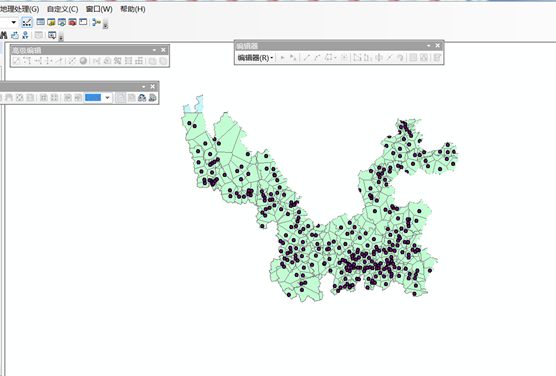Open the Catalog window
Image resolution: width=556 pixels, height=376 pixels.
pos(51,22)
